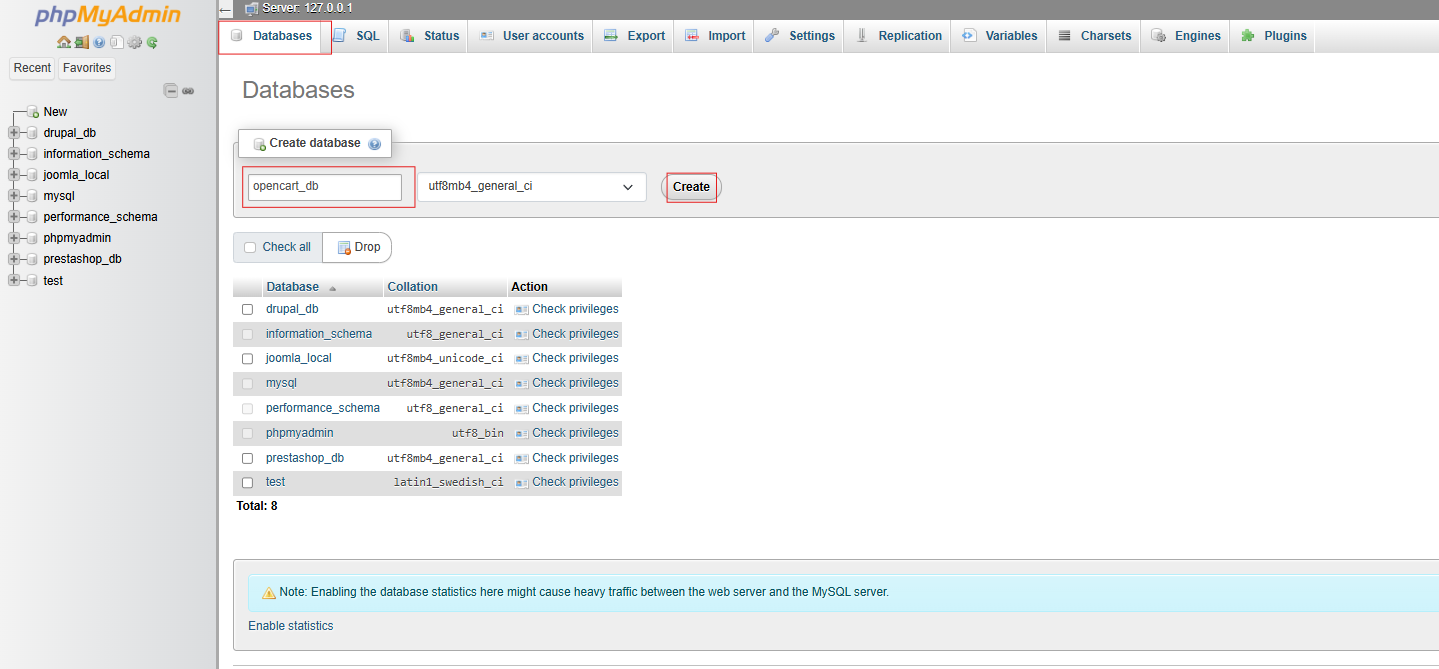The height and width of the screenshot is (669, 1439).
Task: Select the Log out door icon
Action: 81,42
